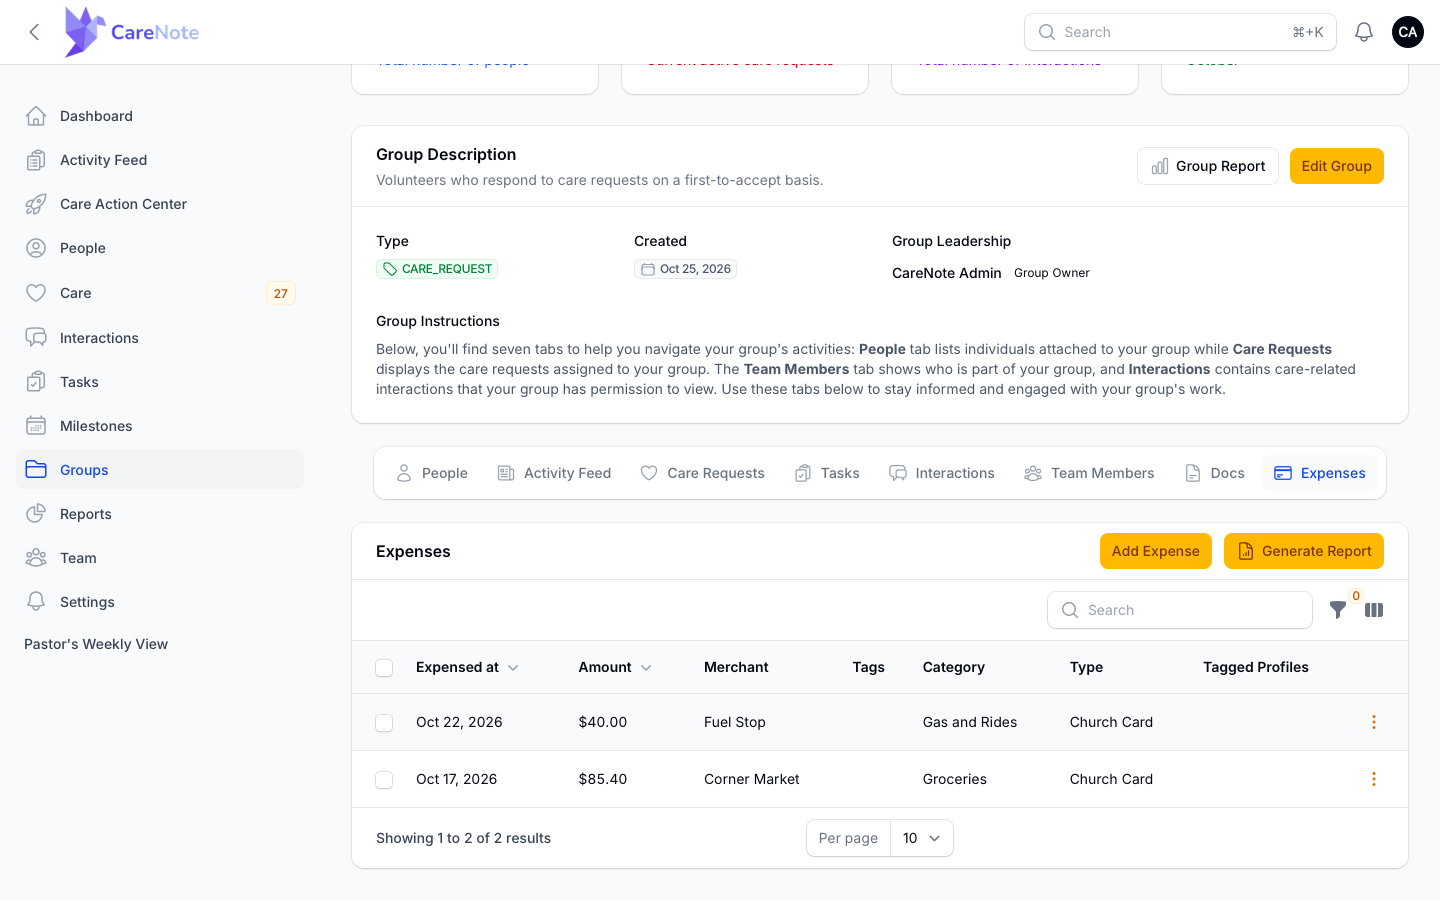Focus the expenses Search field
This screenshot has height=900, width=1440.
(1180, 610)
